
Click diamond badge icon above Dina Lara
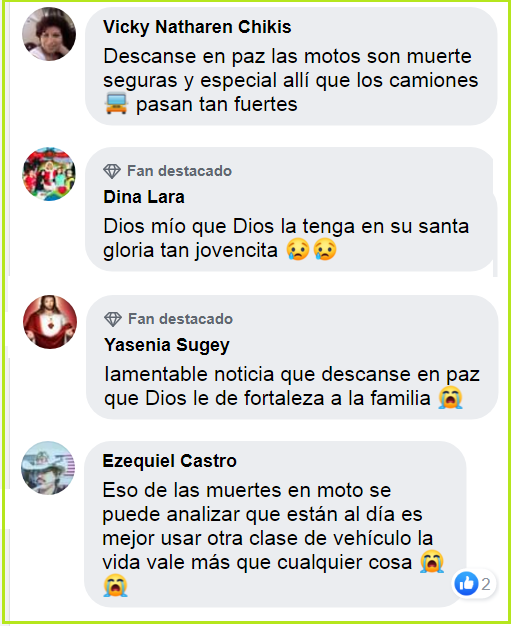[x=112, y=171]
